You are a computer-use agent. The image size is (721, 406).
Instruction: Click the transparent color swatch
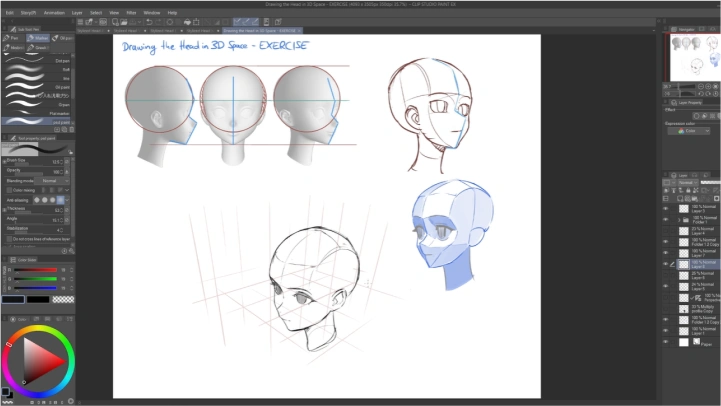point(63,299)
